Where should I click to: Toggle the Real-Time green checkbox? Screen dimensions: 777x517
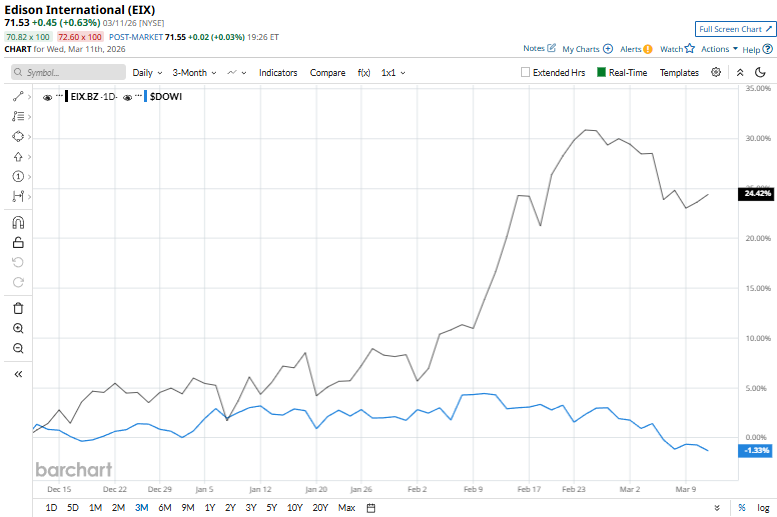(601, 72)
